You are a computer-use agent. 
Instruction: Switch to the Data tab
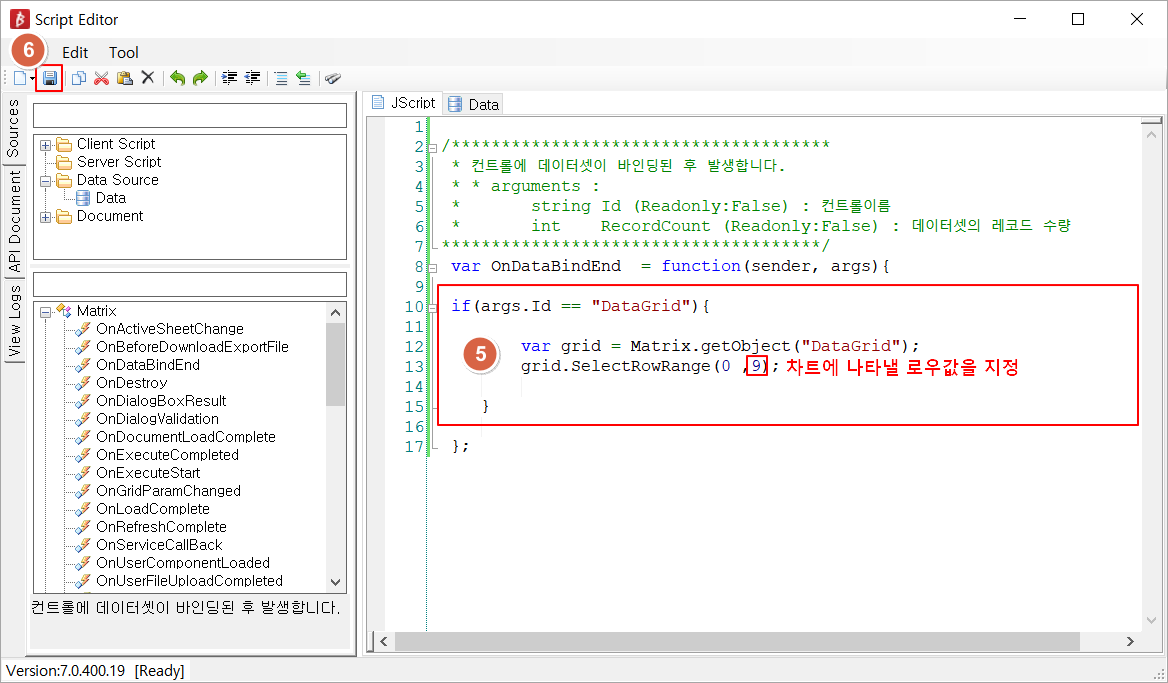coord(474,104)
